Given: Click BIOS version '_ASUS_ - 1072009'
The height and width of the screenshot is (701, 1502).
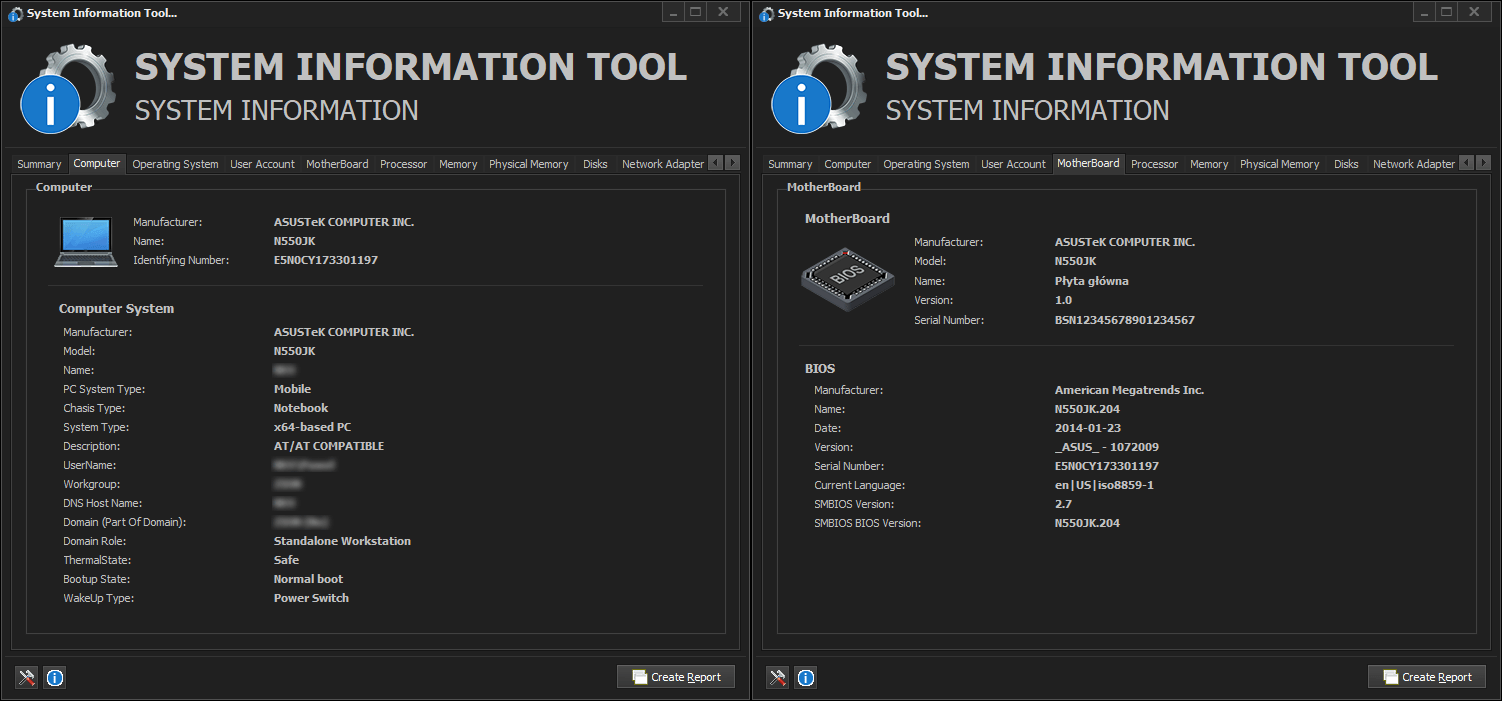Looking at the screenshot, I should tap(1106, 447).
